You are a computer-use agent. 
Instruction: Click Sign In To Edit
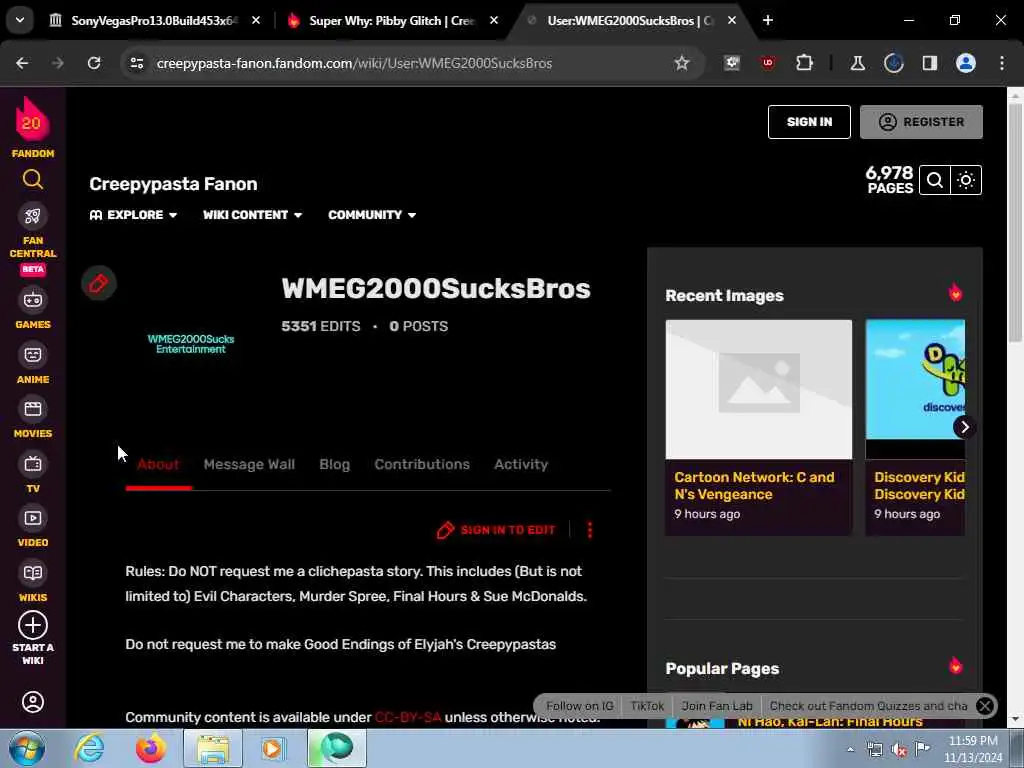496,530
